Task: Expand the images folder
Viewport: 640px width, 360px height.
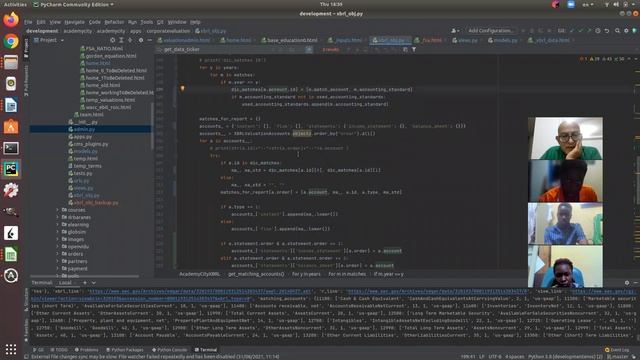Action: pyautogui.click(x=57, y=239)
